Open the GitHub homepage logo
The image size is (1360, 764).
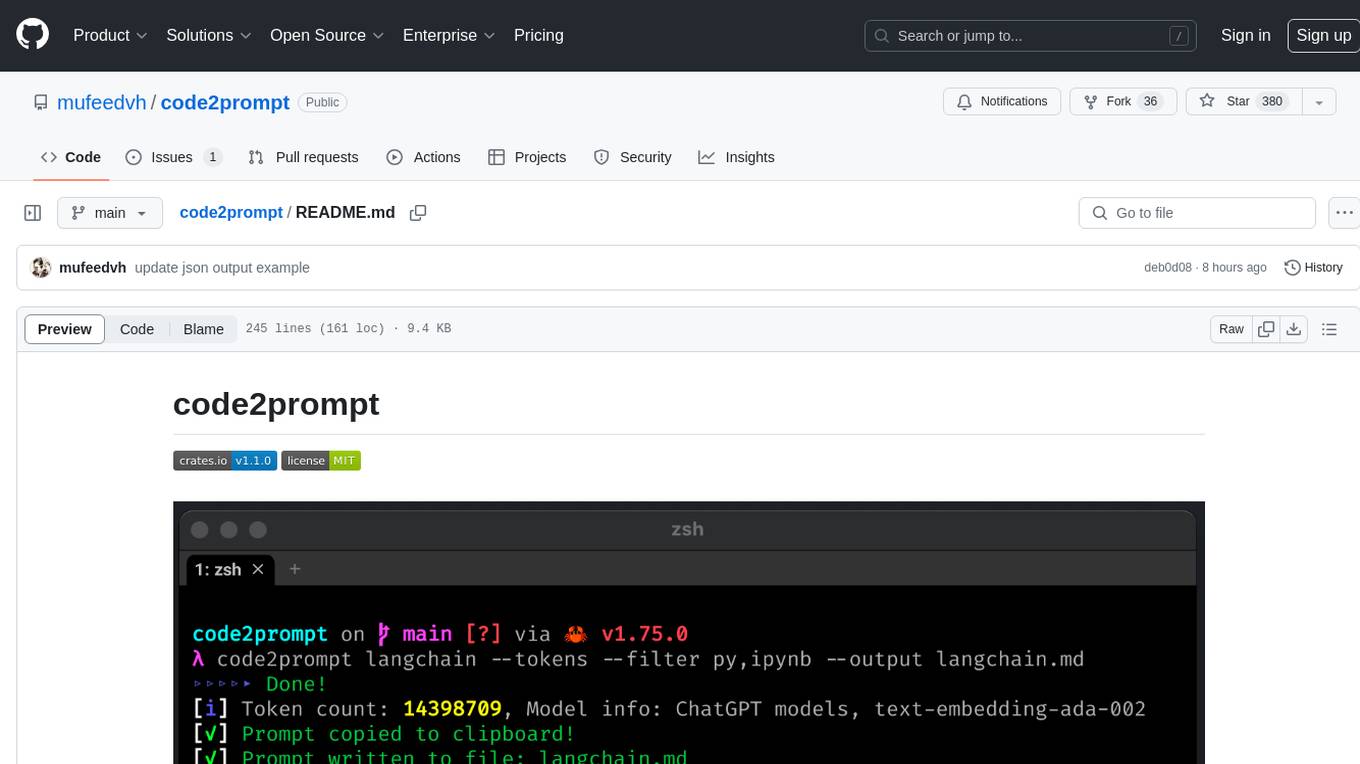pos(32,35)
